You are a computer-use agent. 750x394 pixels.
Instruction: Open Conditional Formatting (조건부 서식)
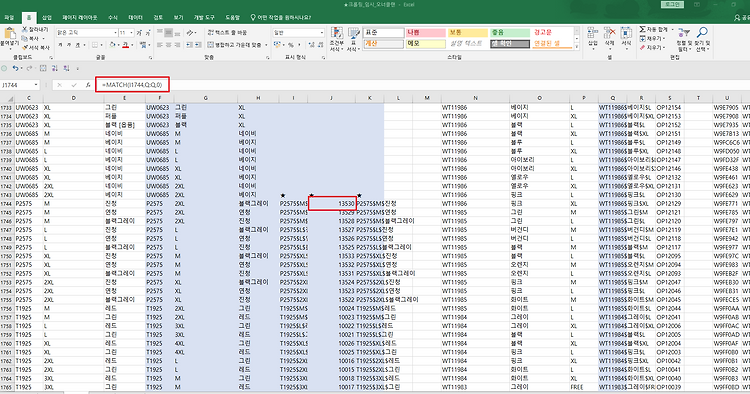337,40
